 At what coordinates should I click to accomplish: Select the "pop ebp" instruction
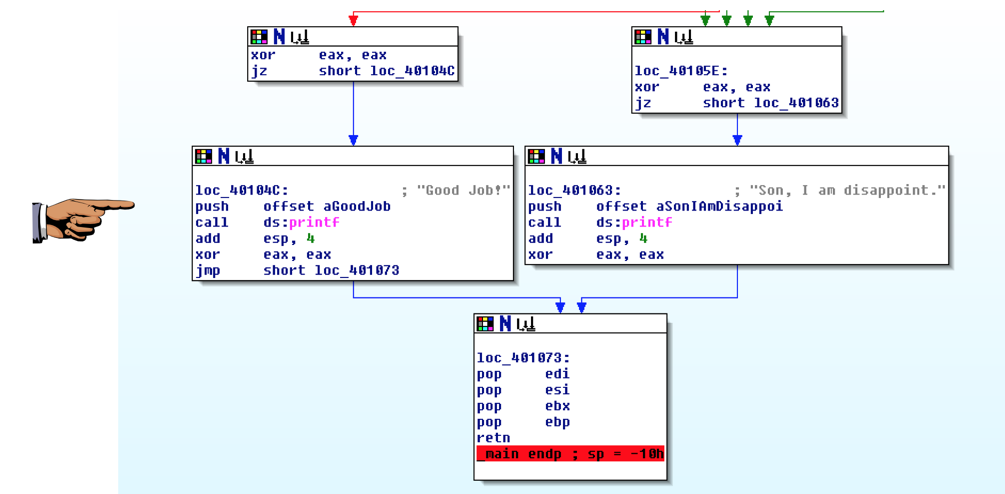point(524,422)
